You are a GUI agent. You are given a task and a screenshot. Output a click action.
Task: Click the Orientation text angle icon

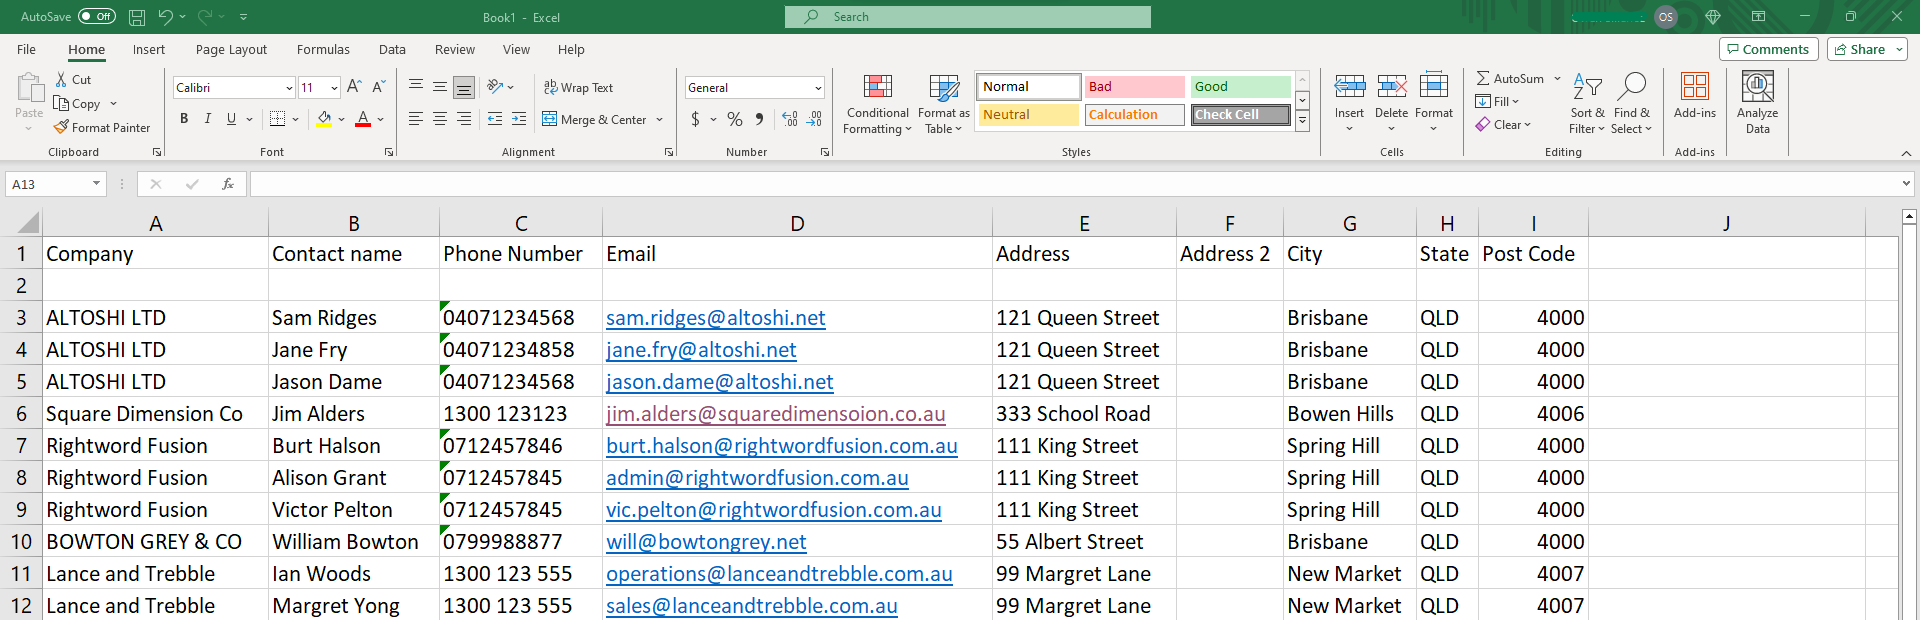pyautogui.click(x=496, y=87)
